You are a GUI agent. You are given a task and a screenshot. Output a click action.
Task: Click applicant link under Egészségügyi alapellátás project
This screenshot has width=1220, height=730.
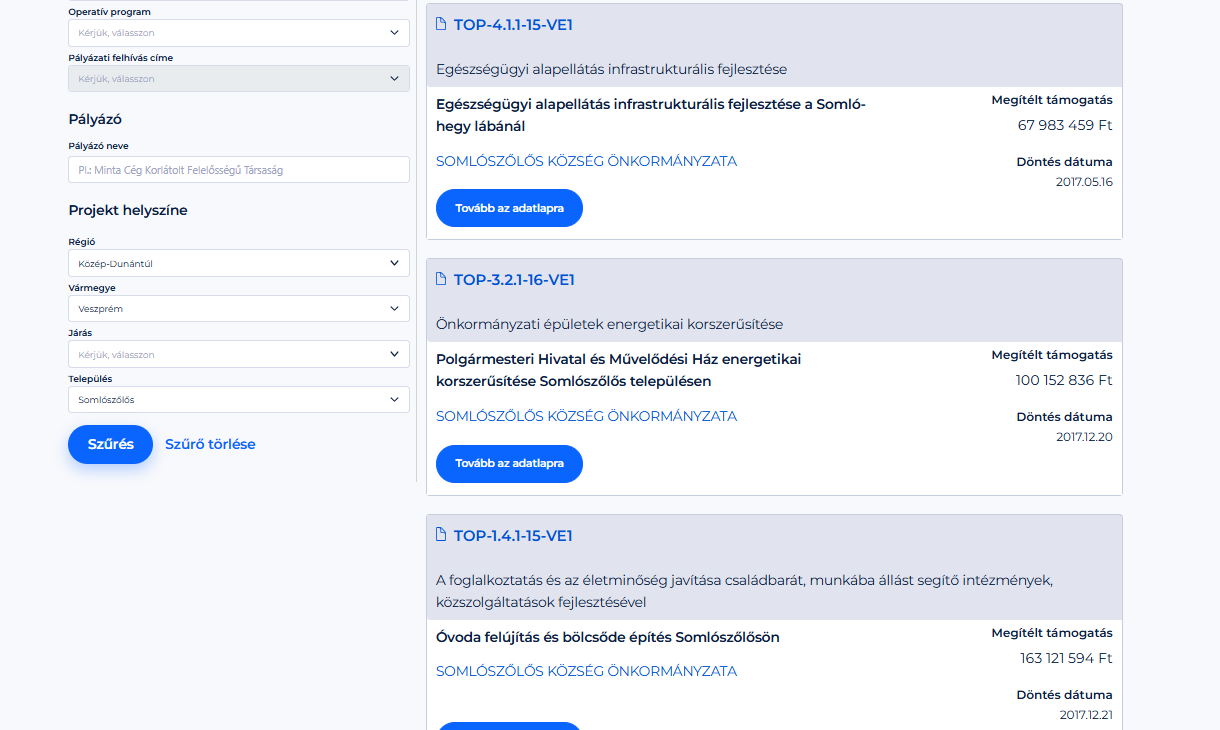(586, 161)
